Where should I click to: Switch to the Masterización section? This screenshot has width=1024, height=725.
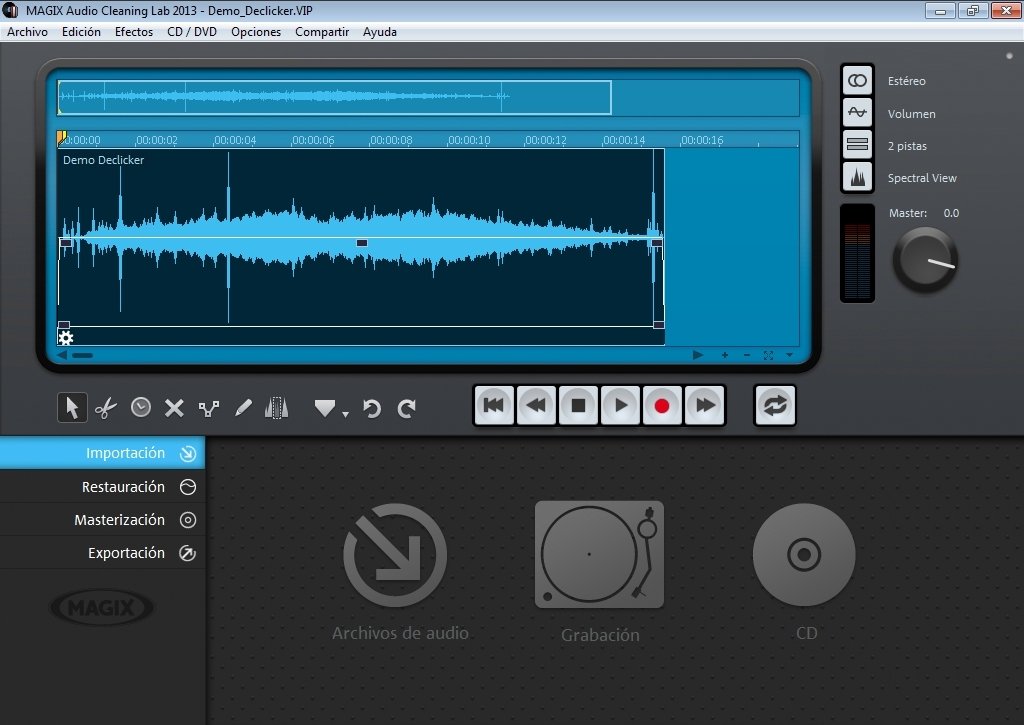tap(103, 520)
